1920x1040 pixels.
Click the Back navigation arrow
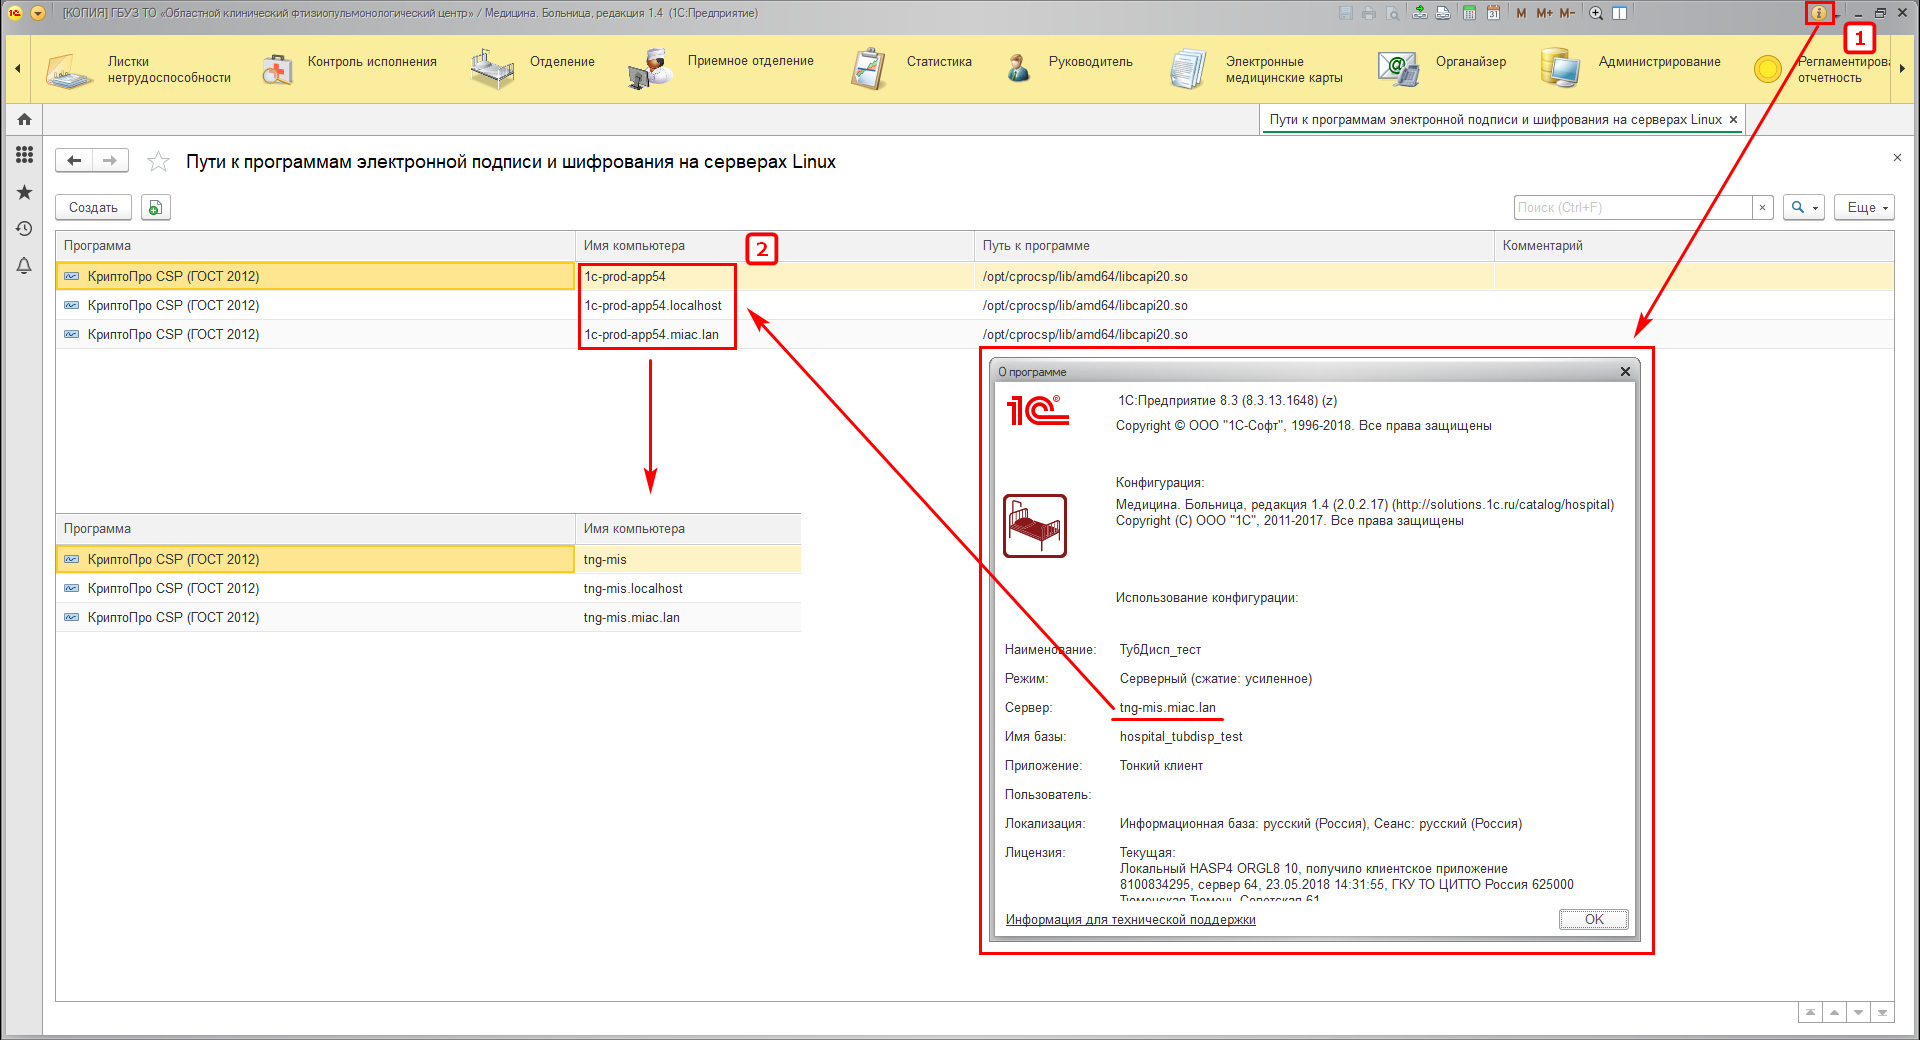74,160
